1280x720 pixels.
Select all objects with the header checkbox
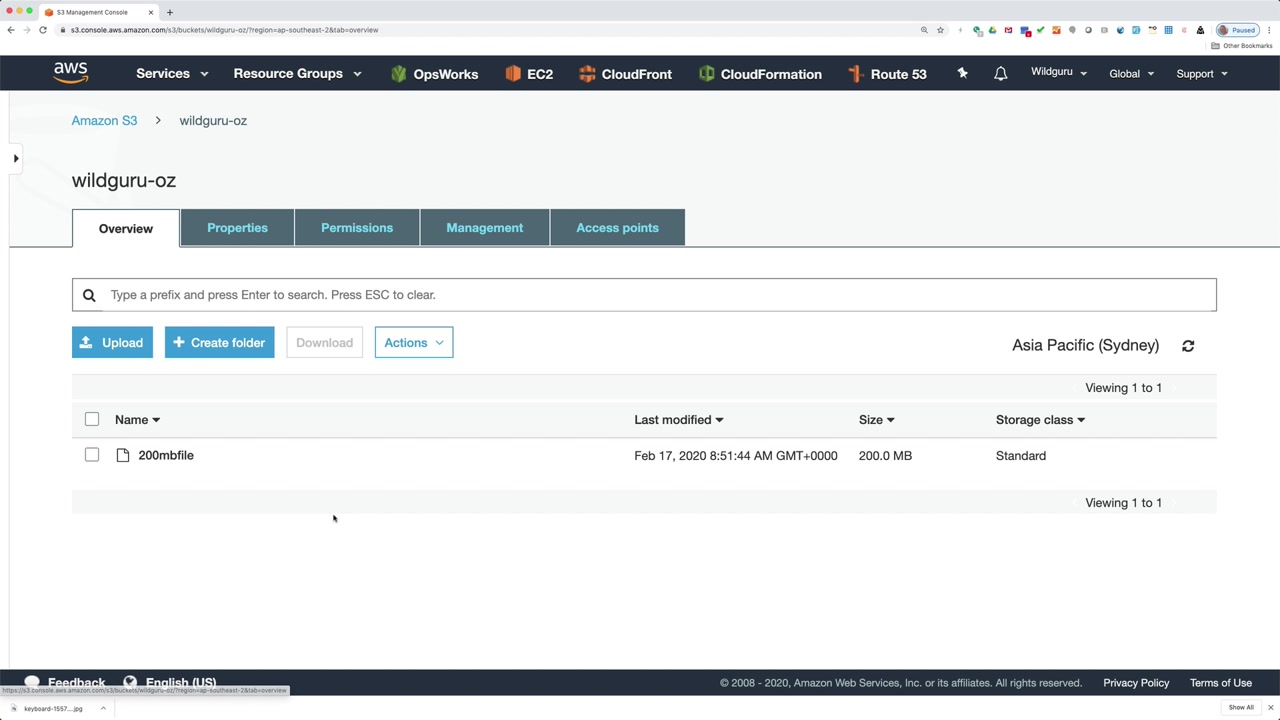[x=92, y=419]
